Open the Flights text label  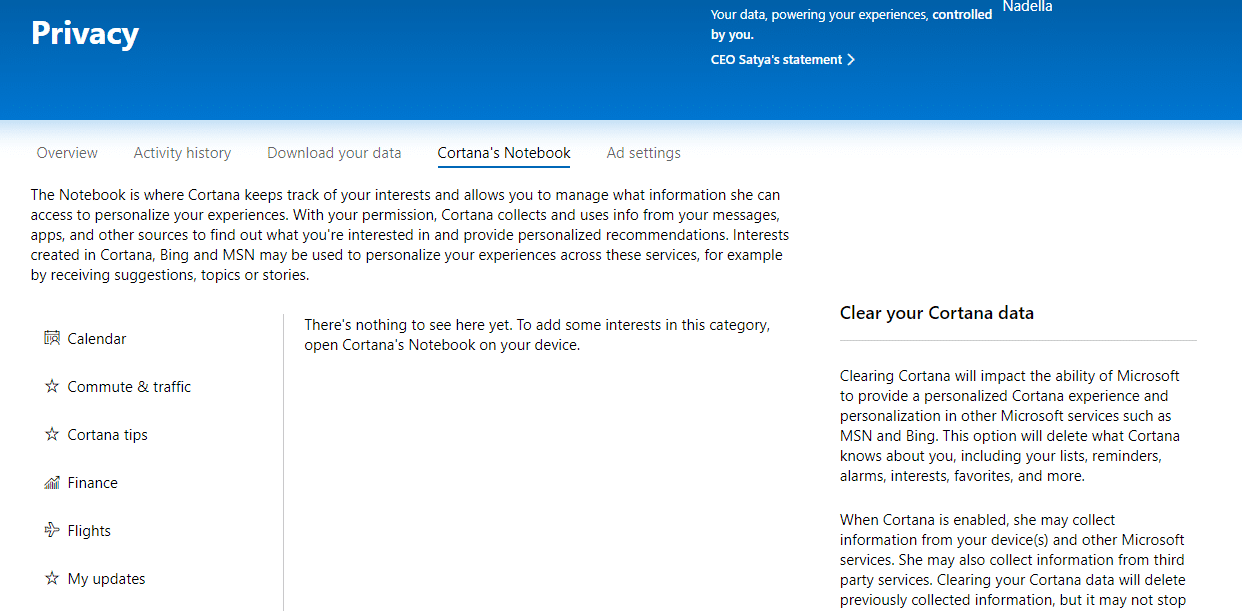pyautogui.click(x=89, y=531)
